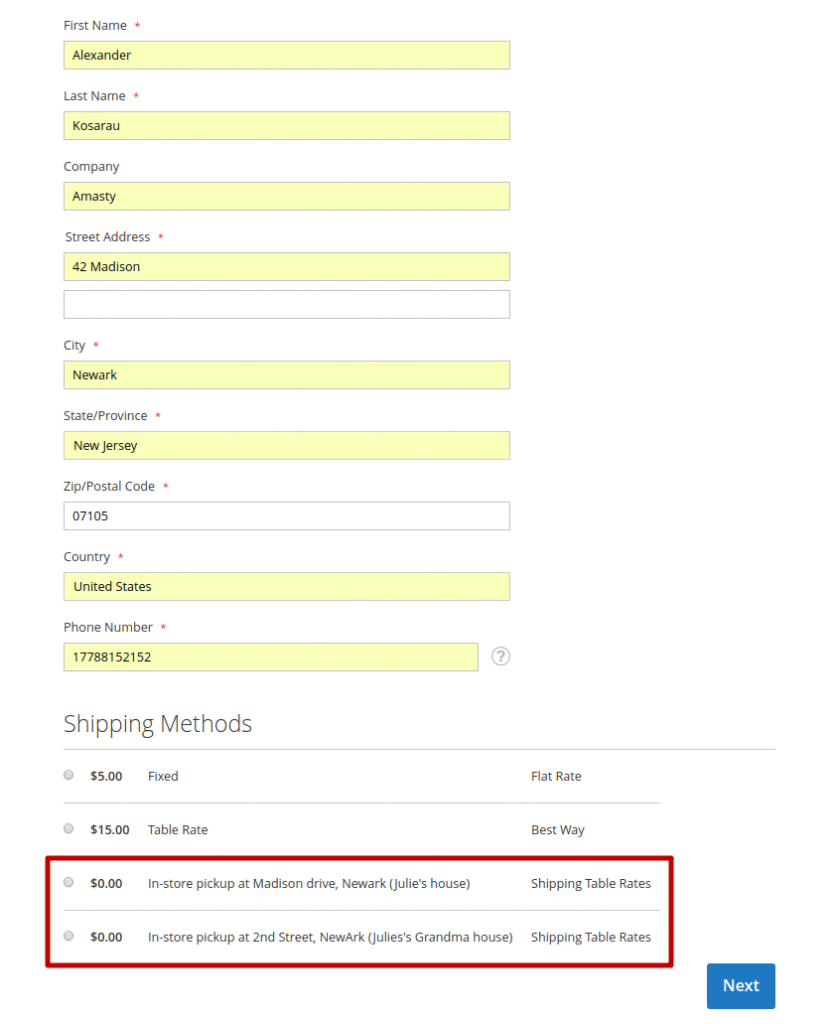Click the First Name field containing Alexander

pos(286,55)
